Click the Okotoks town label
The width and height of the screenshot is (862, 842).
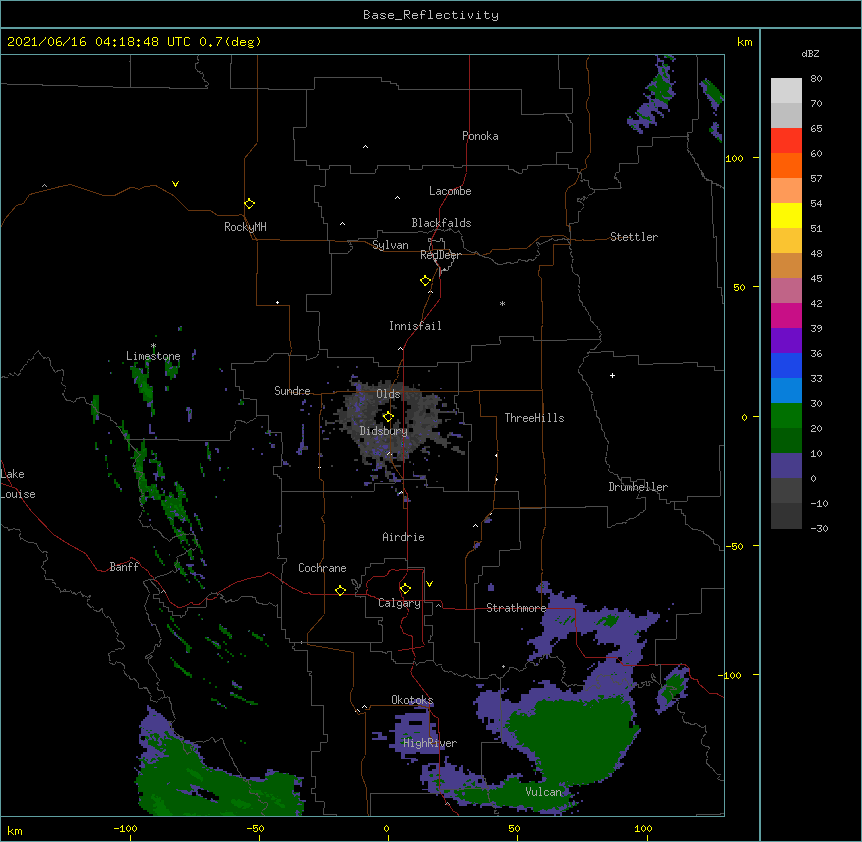coord(412,700)
